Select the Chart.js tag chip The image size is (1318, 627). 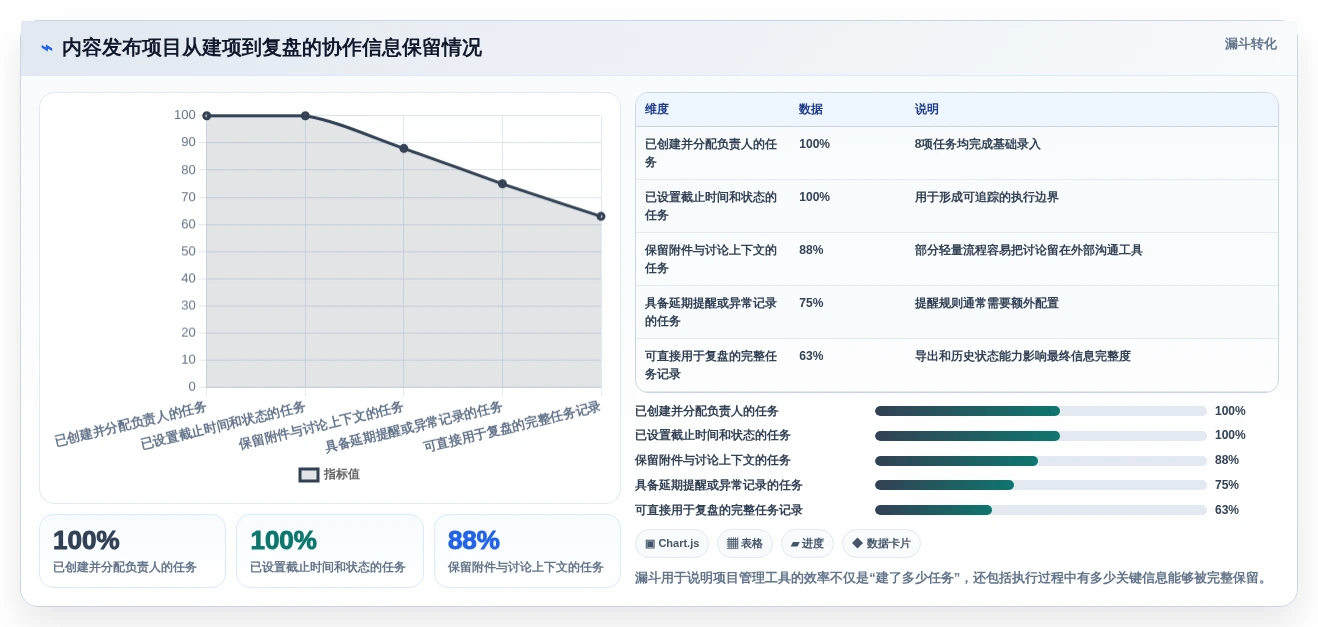672,544
